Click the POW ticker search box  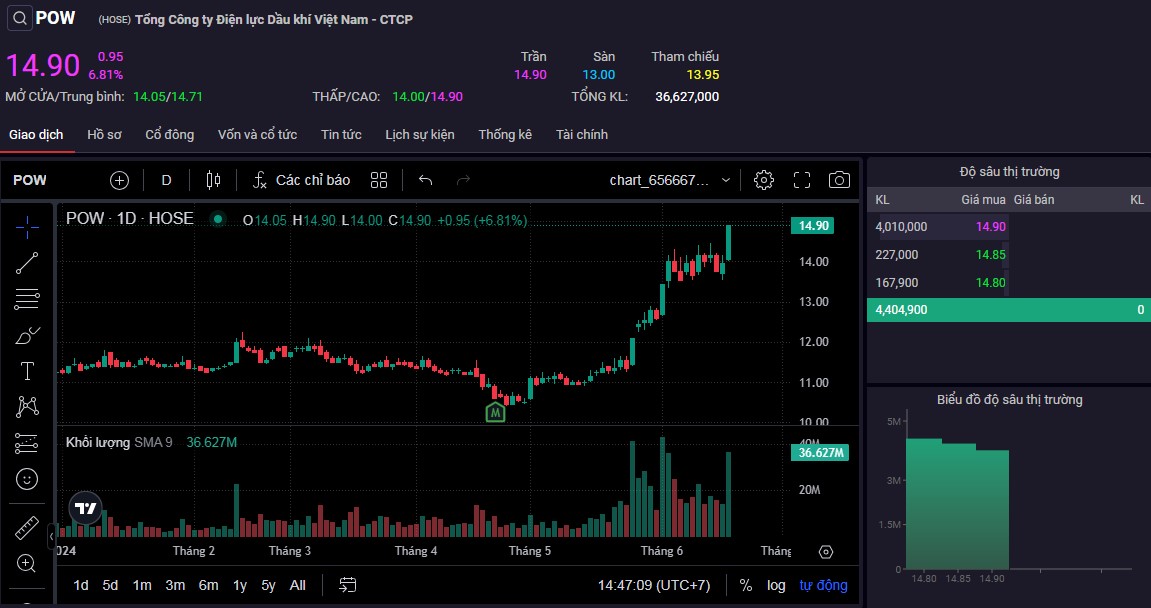tap(47, 18)
